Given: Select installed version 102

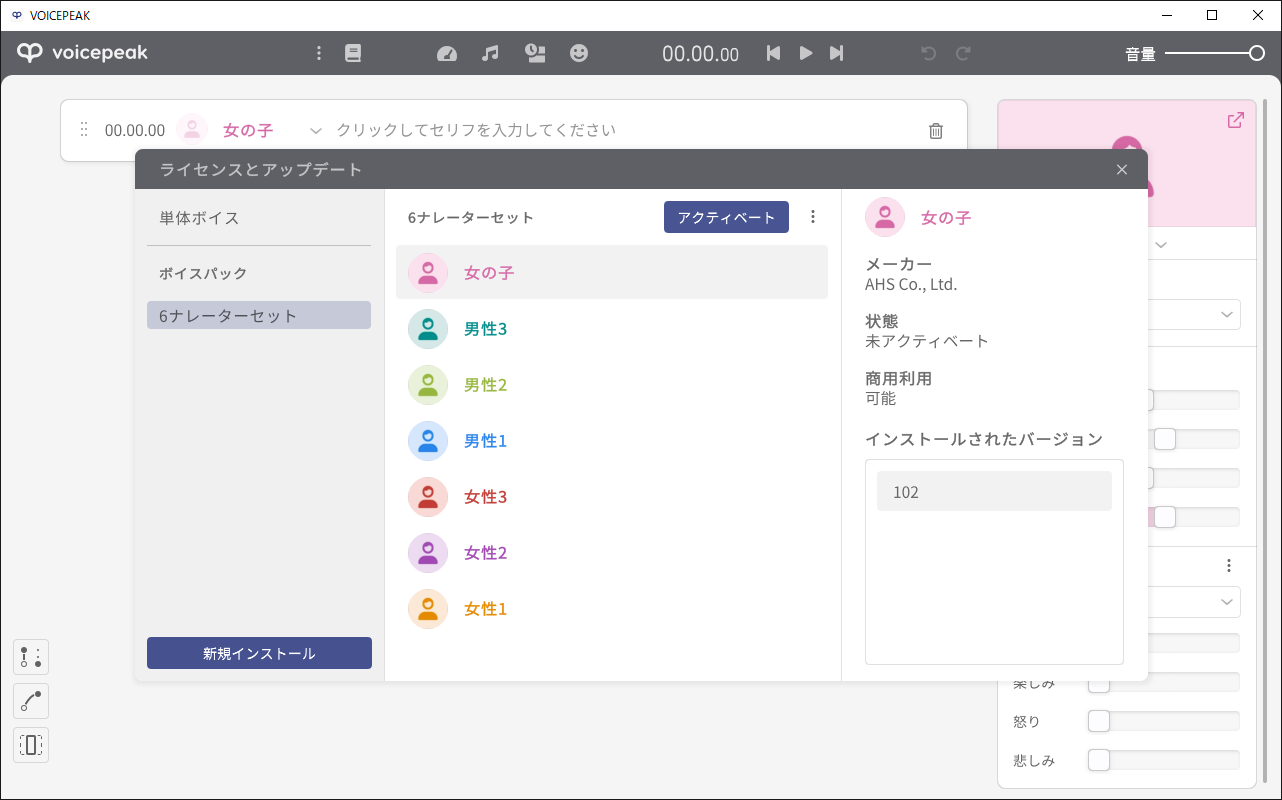Looking at the screenshot, I should pyautogui.click(x=994, y=491).
